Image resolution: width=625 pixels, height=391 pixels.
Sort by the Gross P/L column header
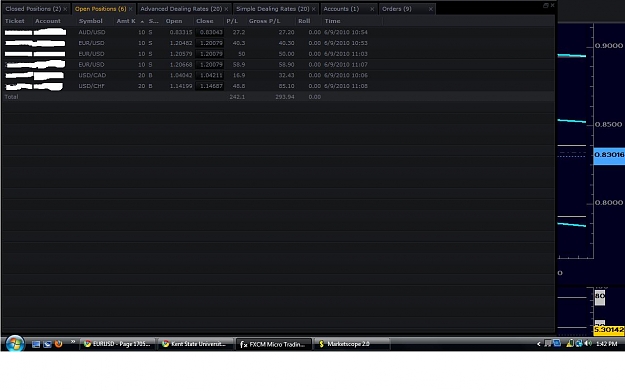[x=264, y=21]
